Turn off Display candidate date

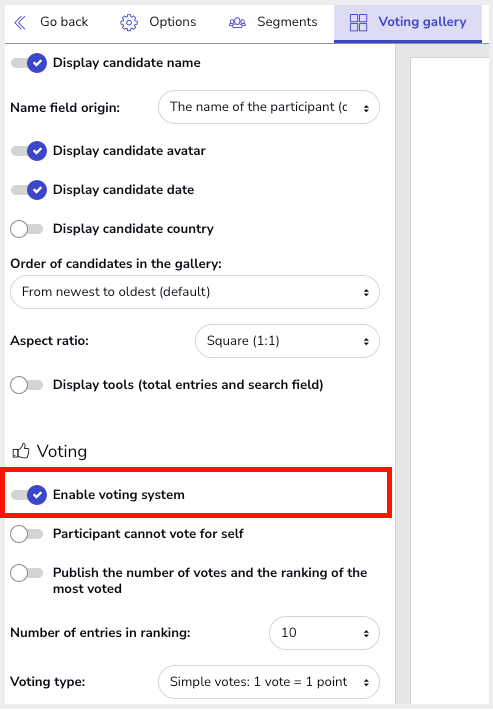point(29,190)
